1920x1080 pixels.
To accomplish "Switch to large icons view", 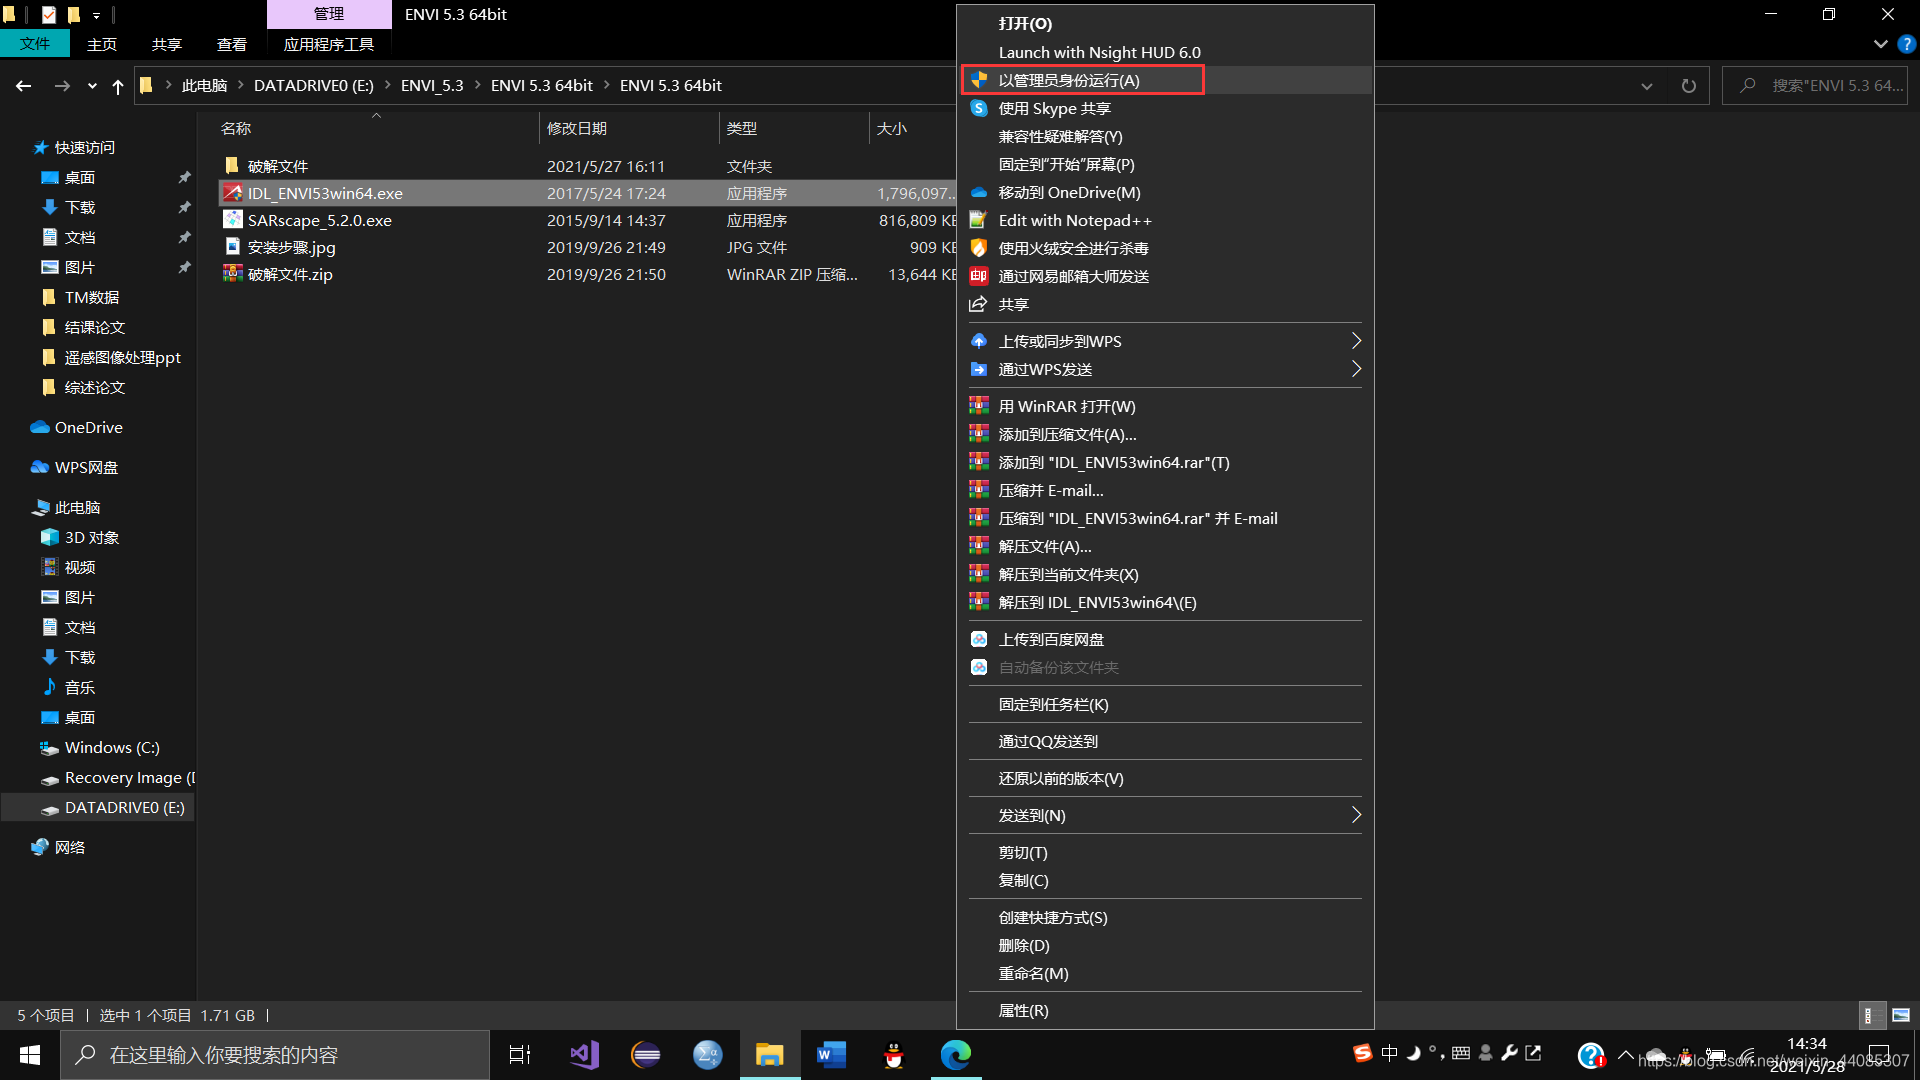I will click(1900, 1015).
